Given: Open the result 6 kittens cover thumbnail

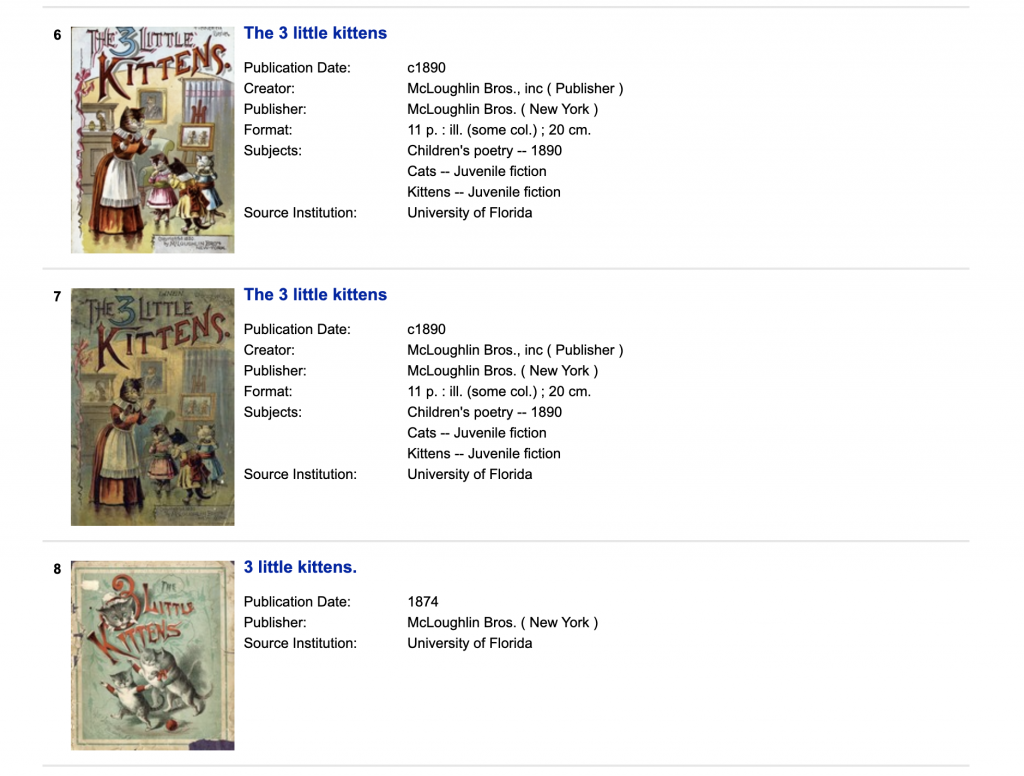Looking at the screenshot, I should point(152,140).
